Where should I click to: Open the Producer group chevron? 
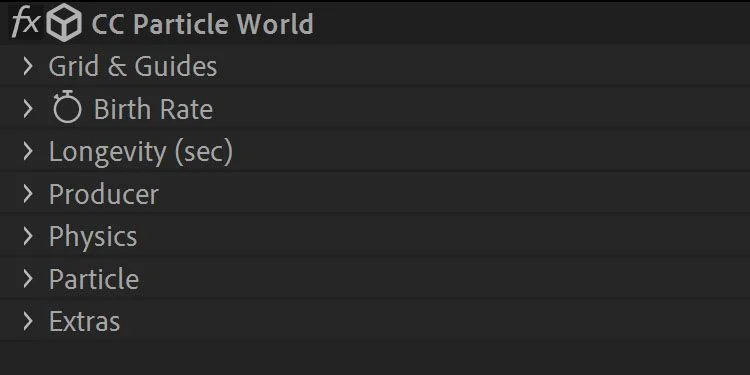pyautogui.click(x=28, y=194)
